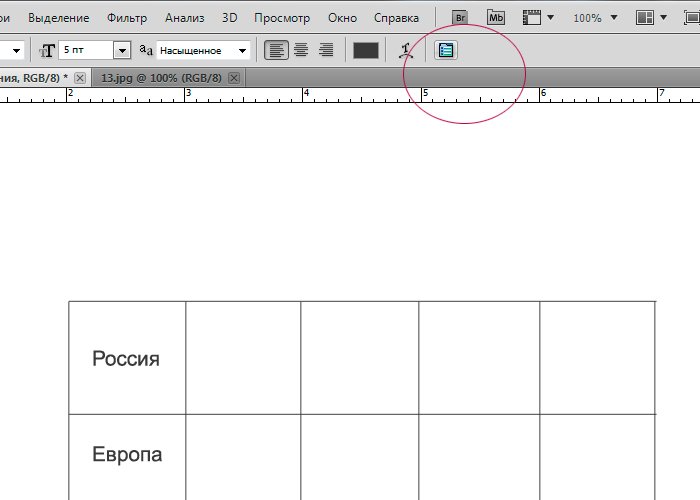Launch Adobe Bridge with Br icon
Image resolution: width=700 pixels, height=500 pixels.
(x=460, y=18)
